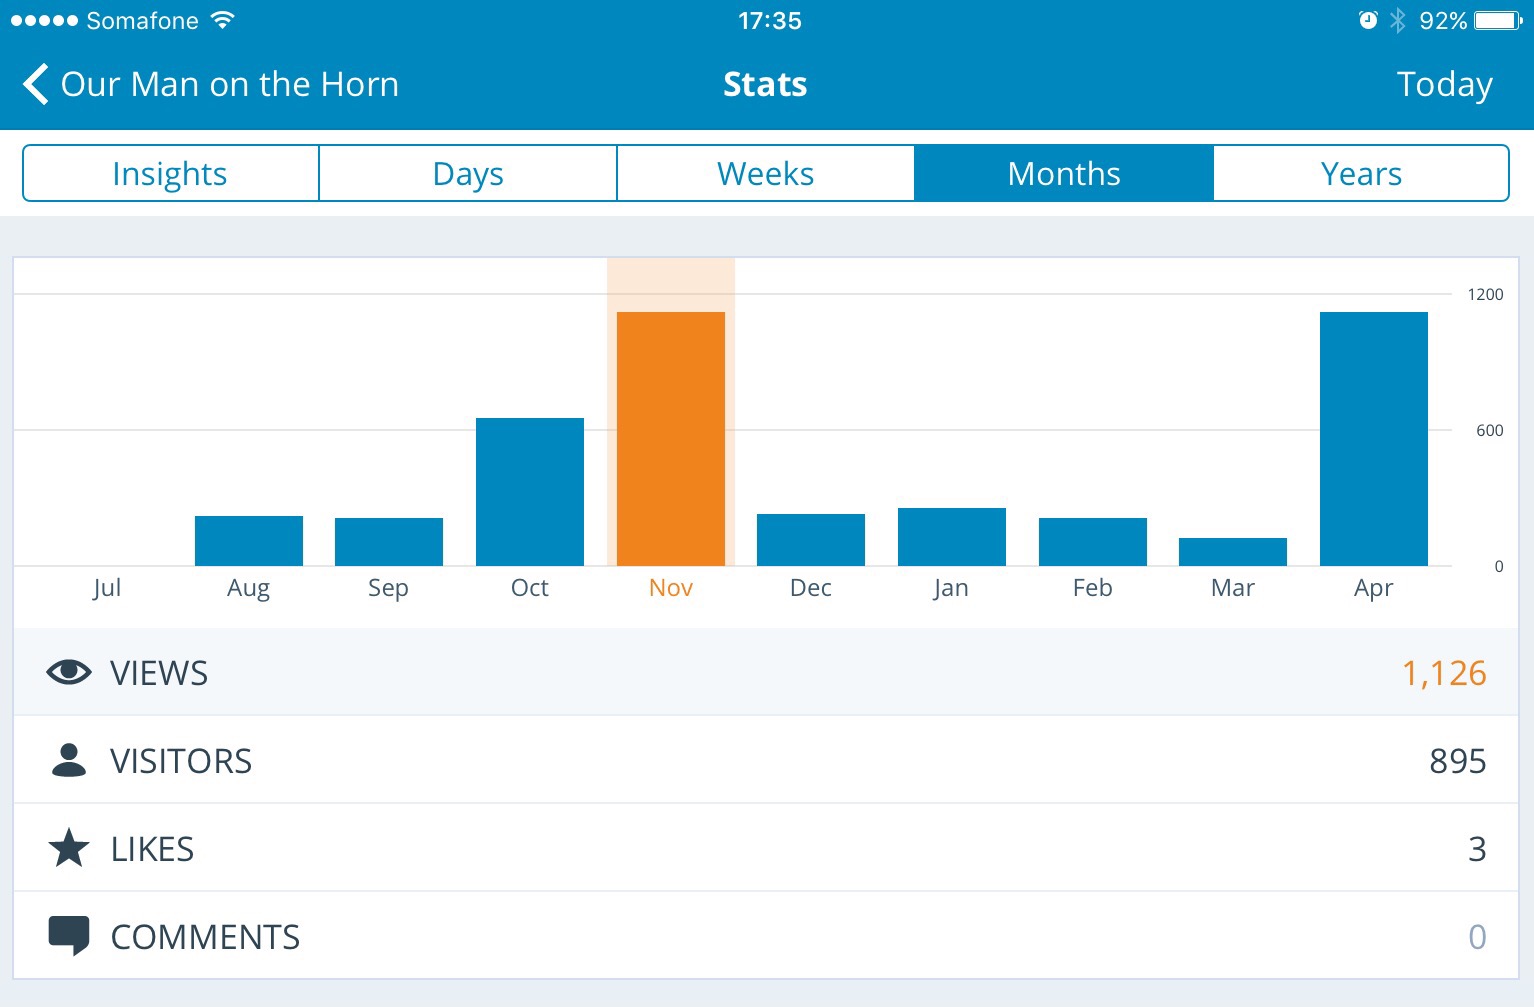
Task: Switch to the Days tab
Action: 468,174
